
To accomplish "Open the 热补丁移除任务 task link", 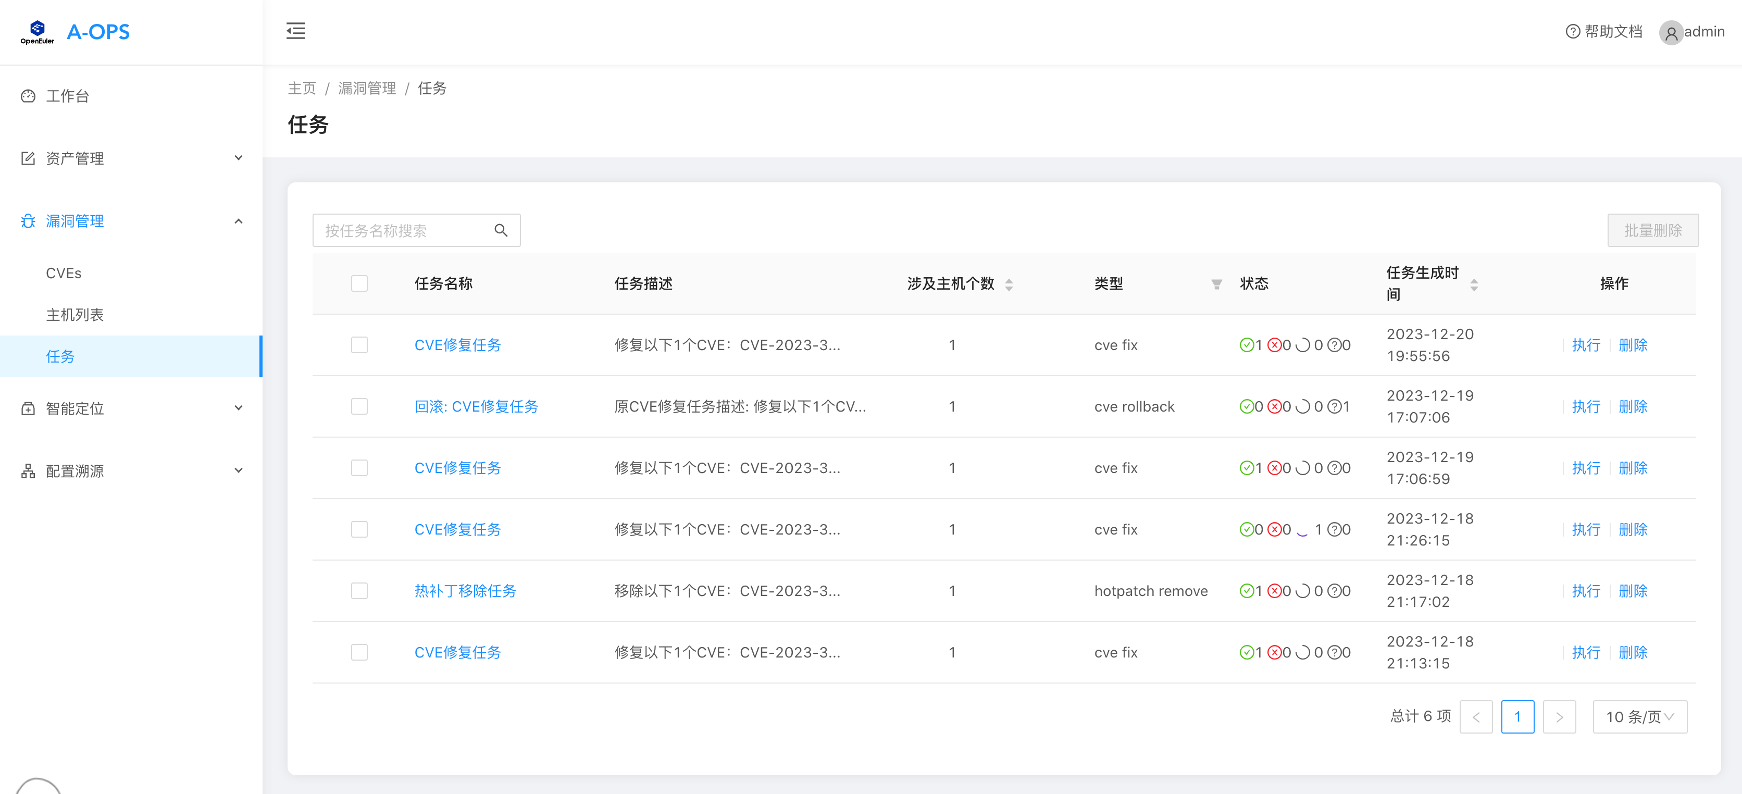I will coord(465,591).
